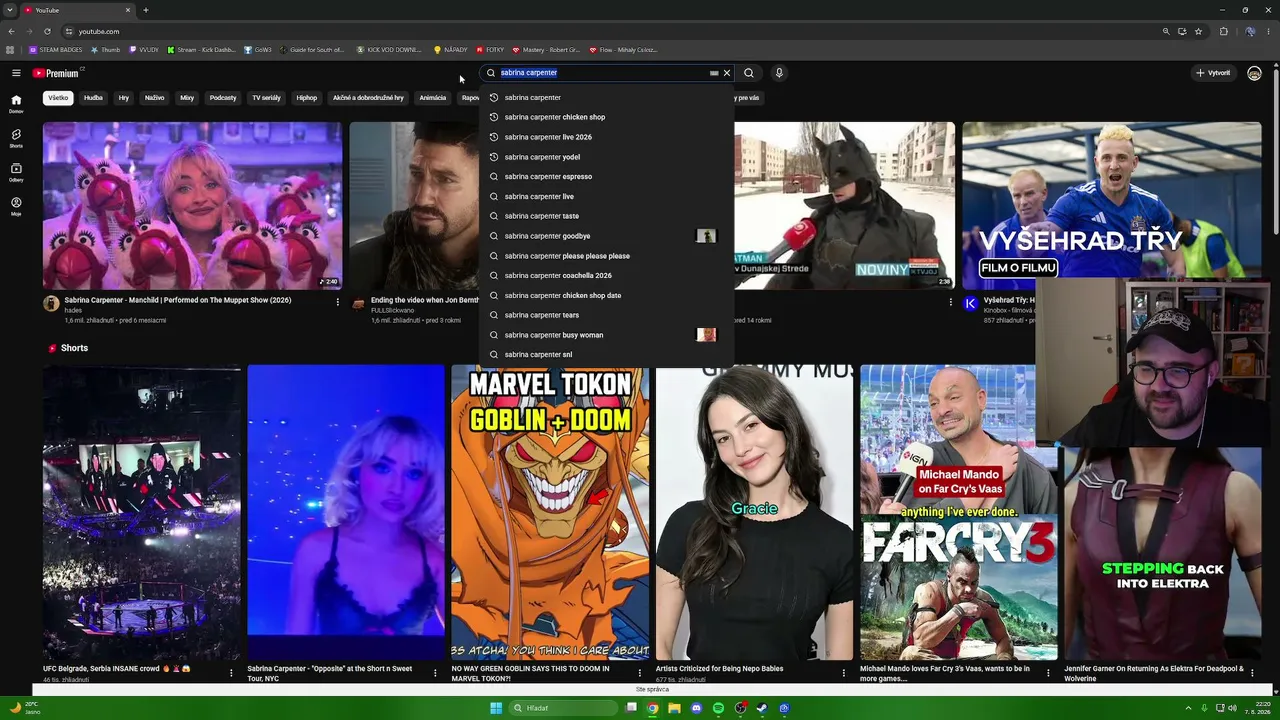The image size is (1280, 720).
Task: Clear the YouTube search box text
Action: [x=727, y=73]
